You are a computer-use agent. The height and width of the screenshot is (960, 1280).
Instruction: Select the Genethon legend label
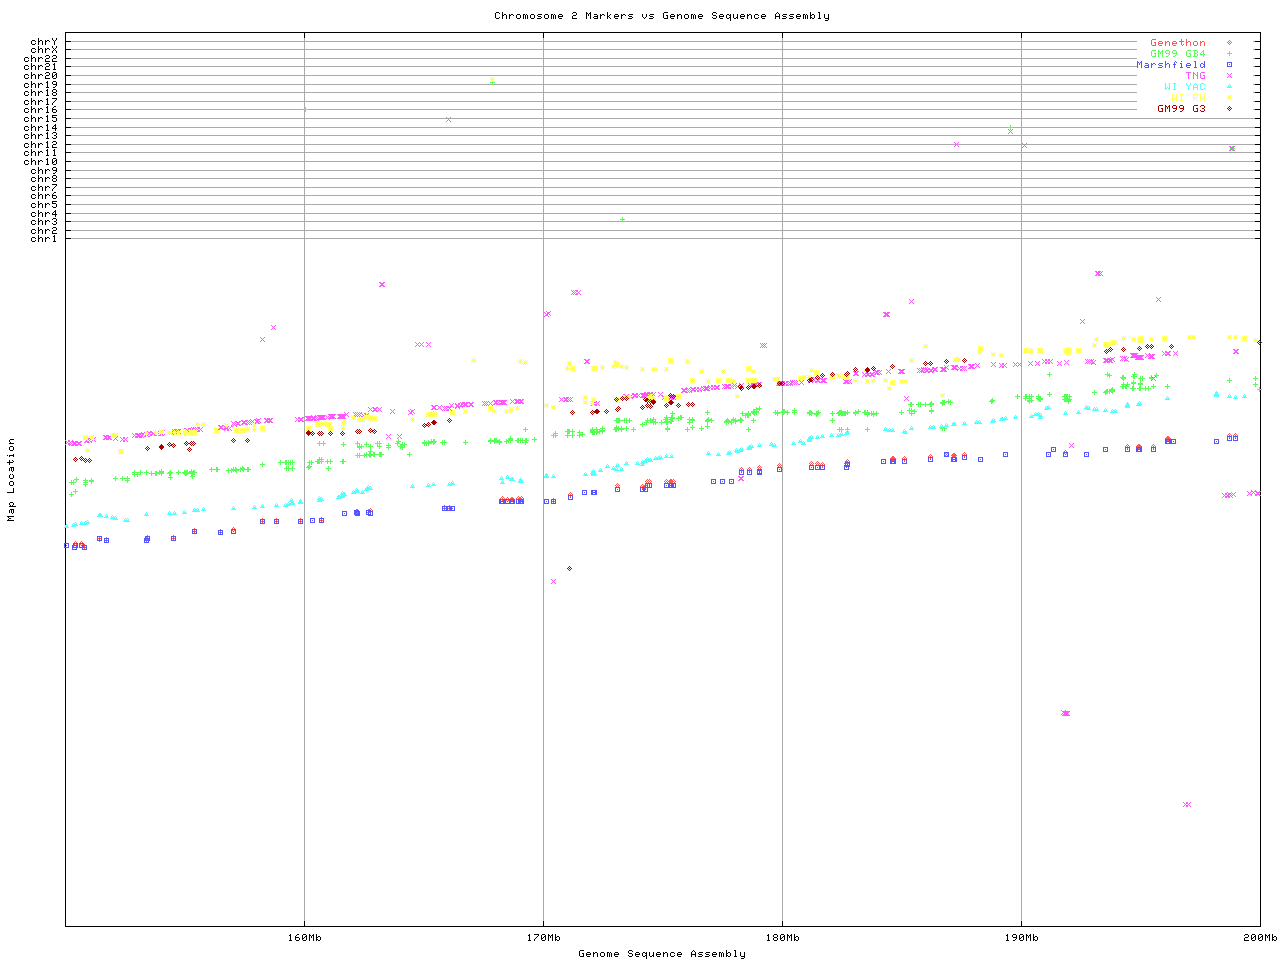point(1177,43)
